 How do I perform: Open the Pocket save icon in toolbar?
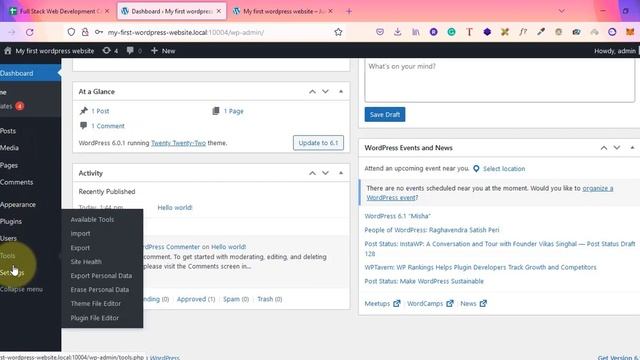click(380, 32)
